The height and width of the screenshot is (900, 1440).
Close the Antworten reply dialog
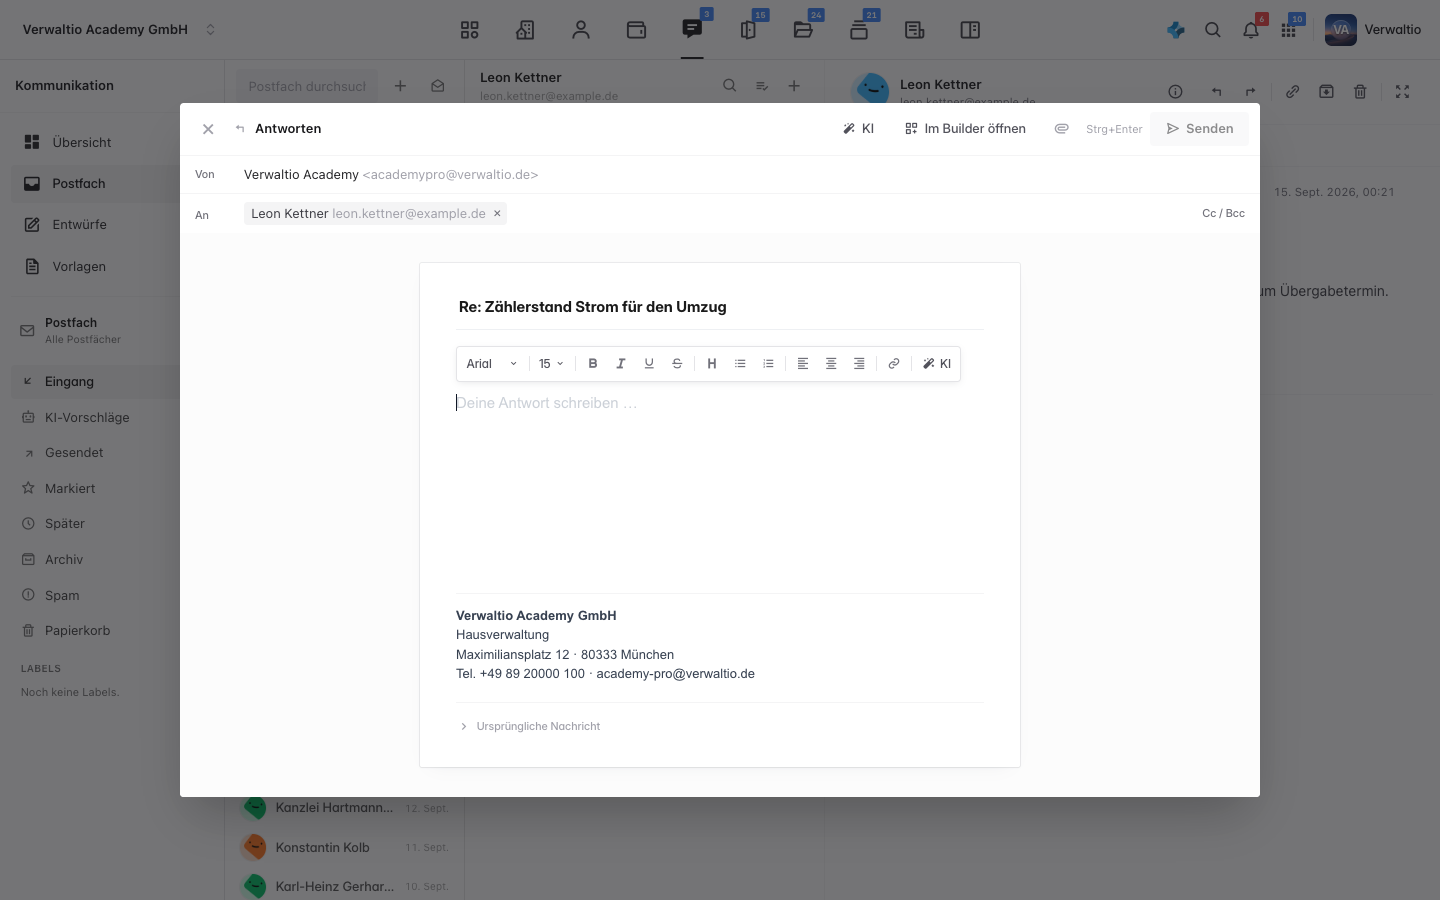coord(208,129)
